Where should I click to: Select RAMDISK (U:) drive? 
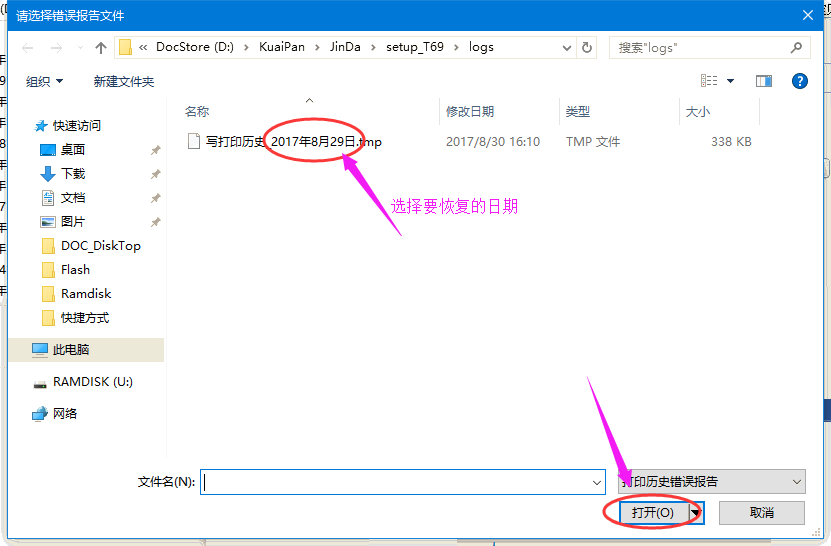[92, 382]
